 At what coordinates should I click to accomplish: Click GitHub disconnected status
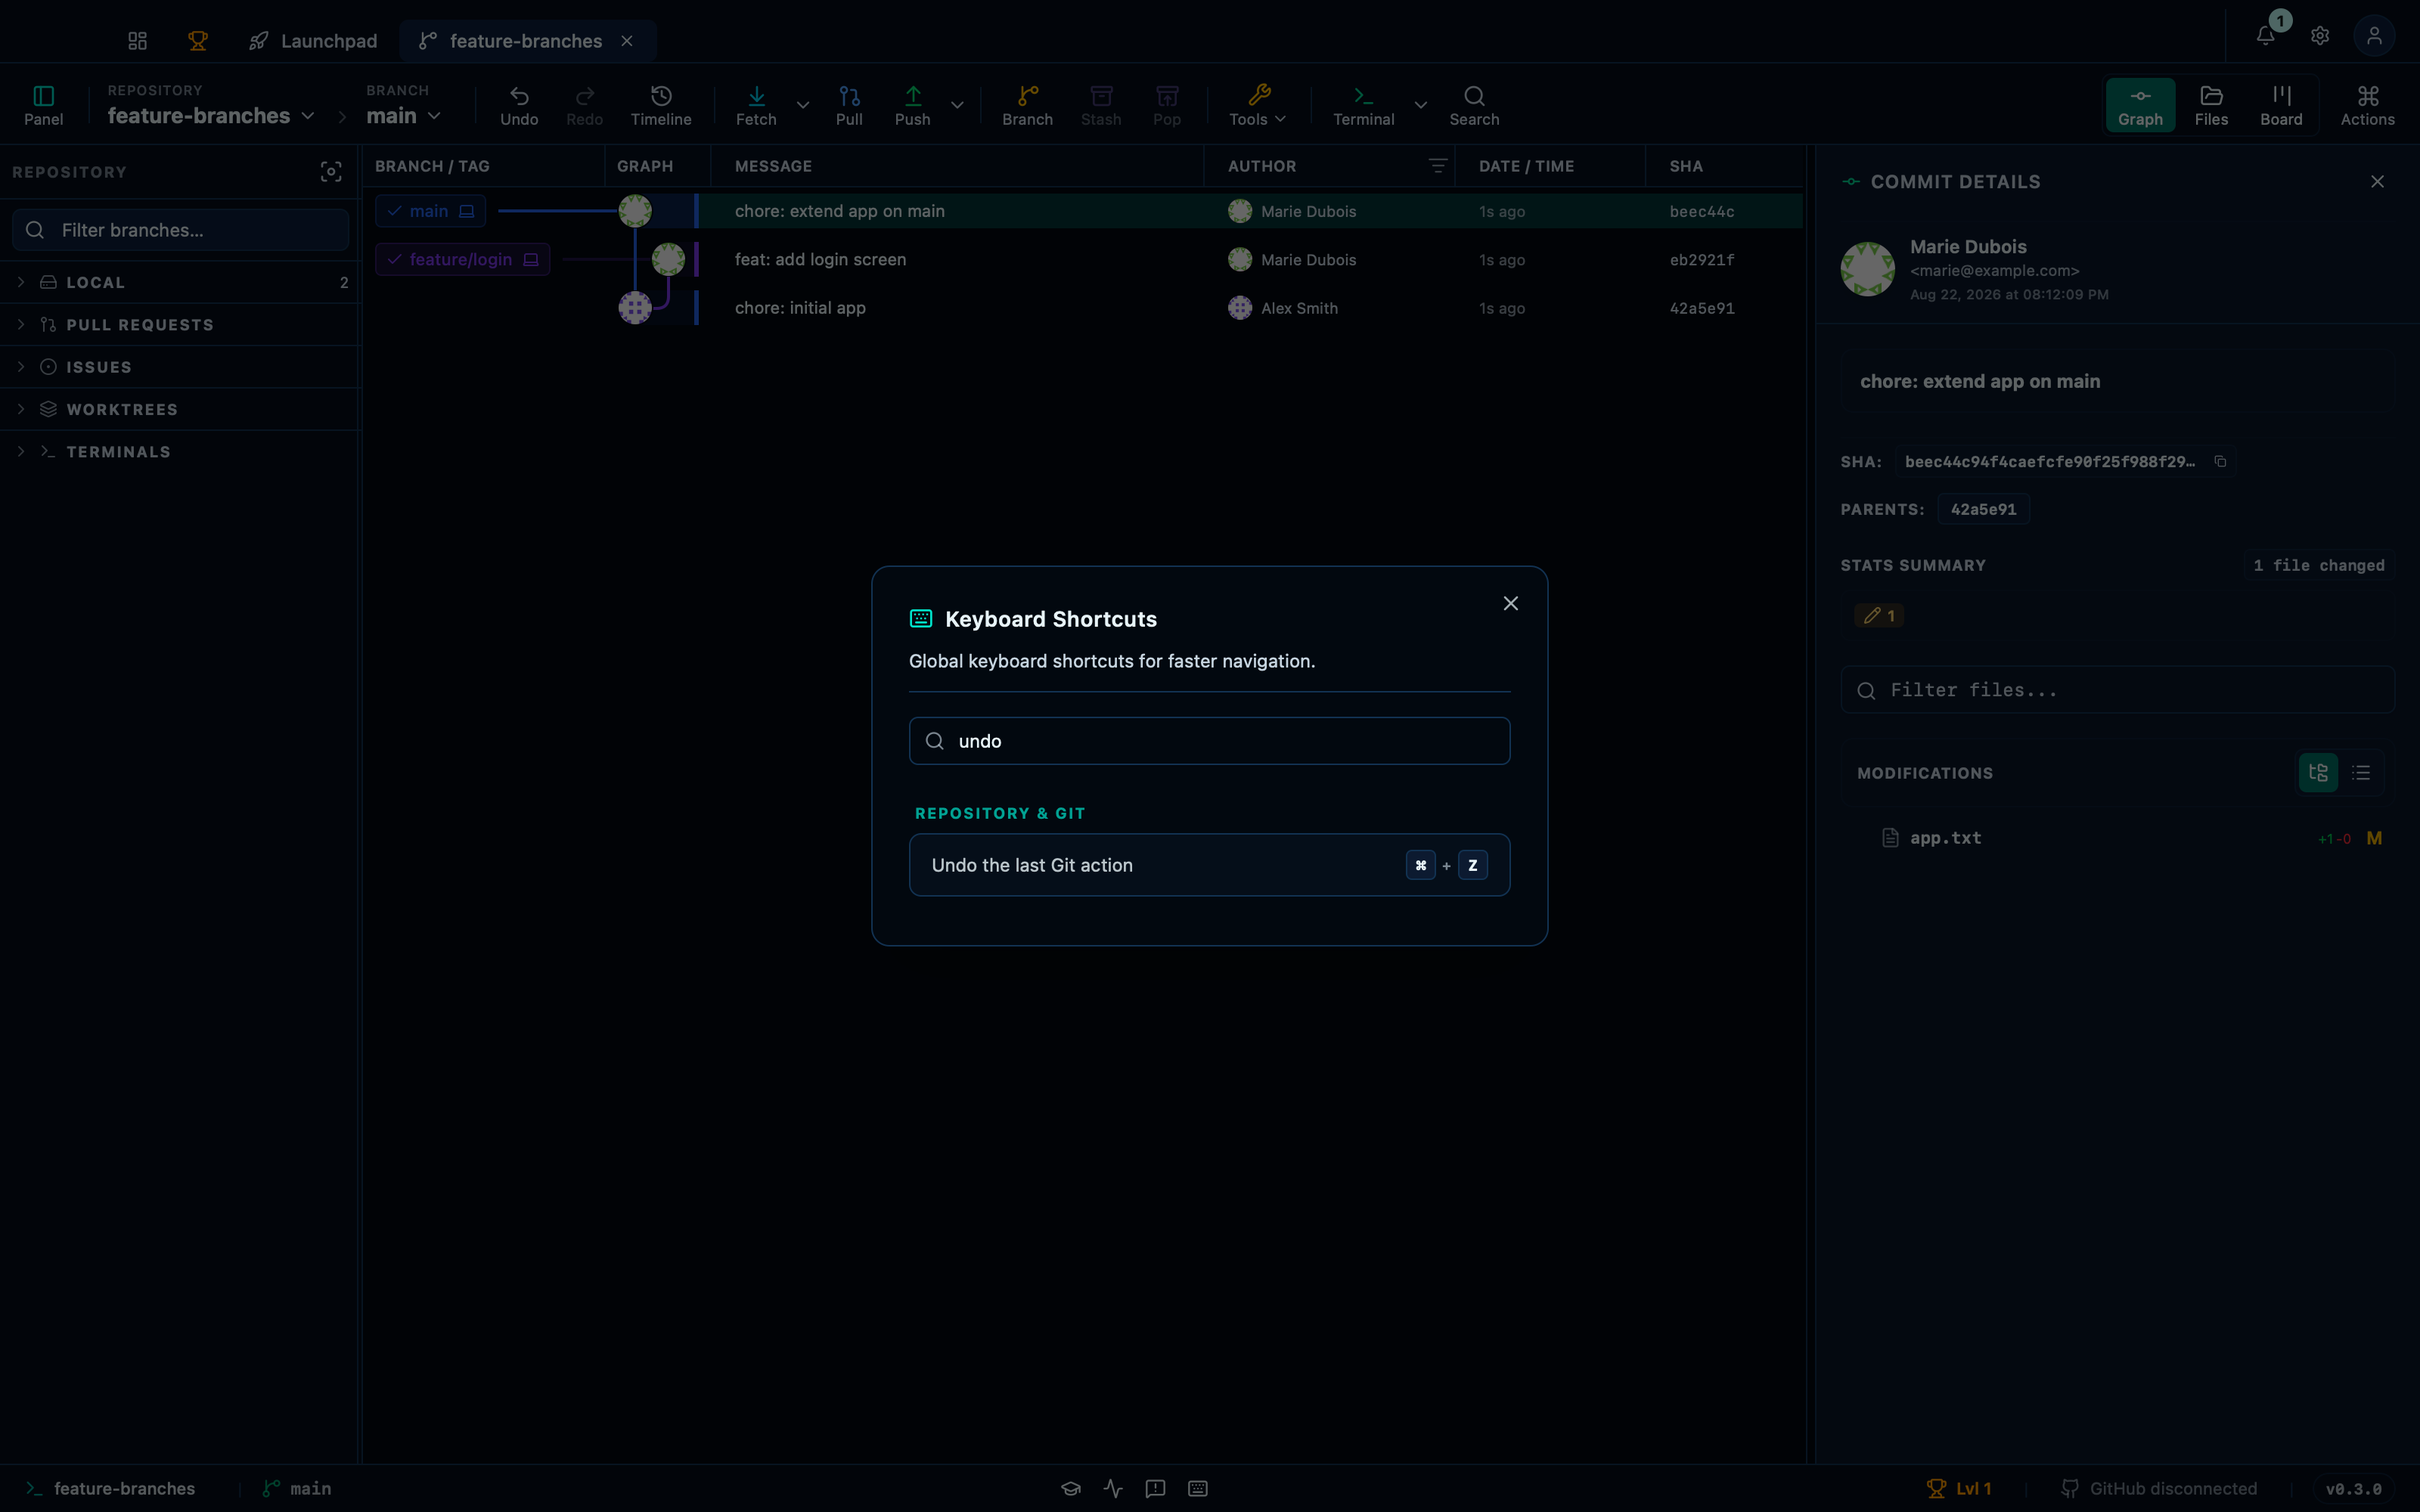tap(2159, 1488)
